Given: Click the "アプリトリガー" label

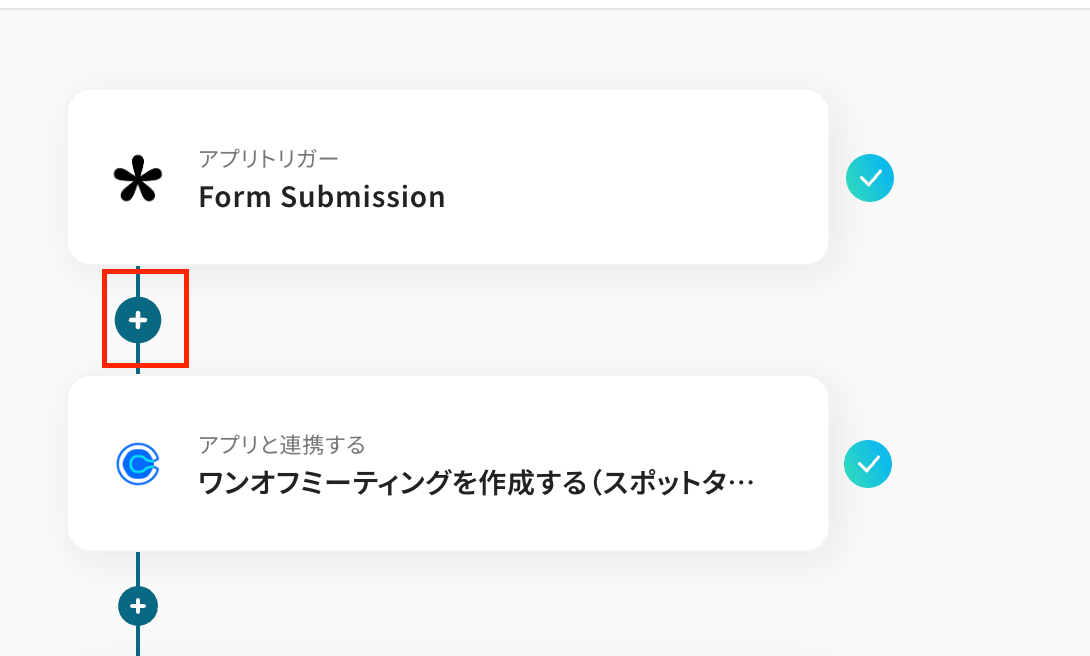Looking at the screenshot, I should click(268, 158).
